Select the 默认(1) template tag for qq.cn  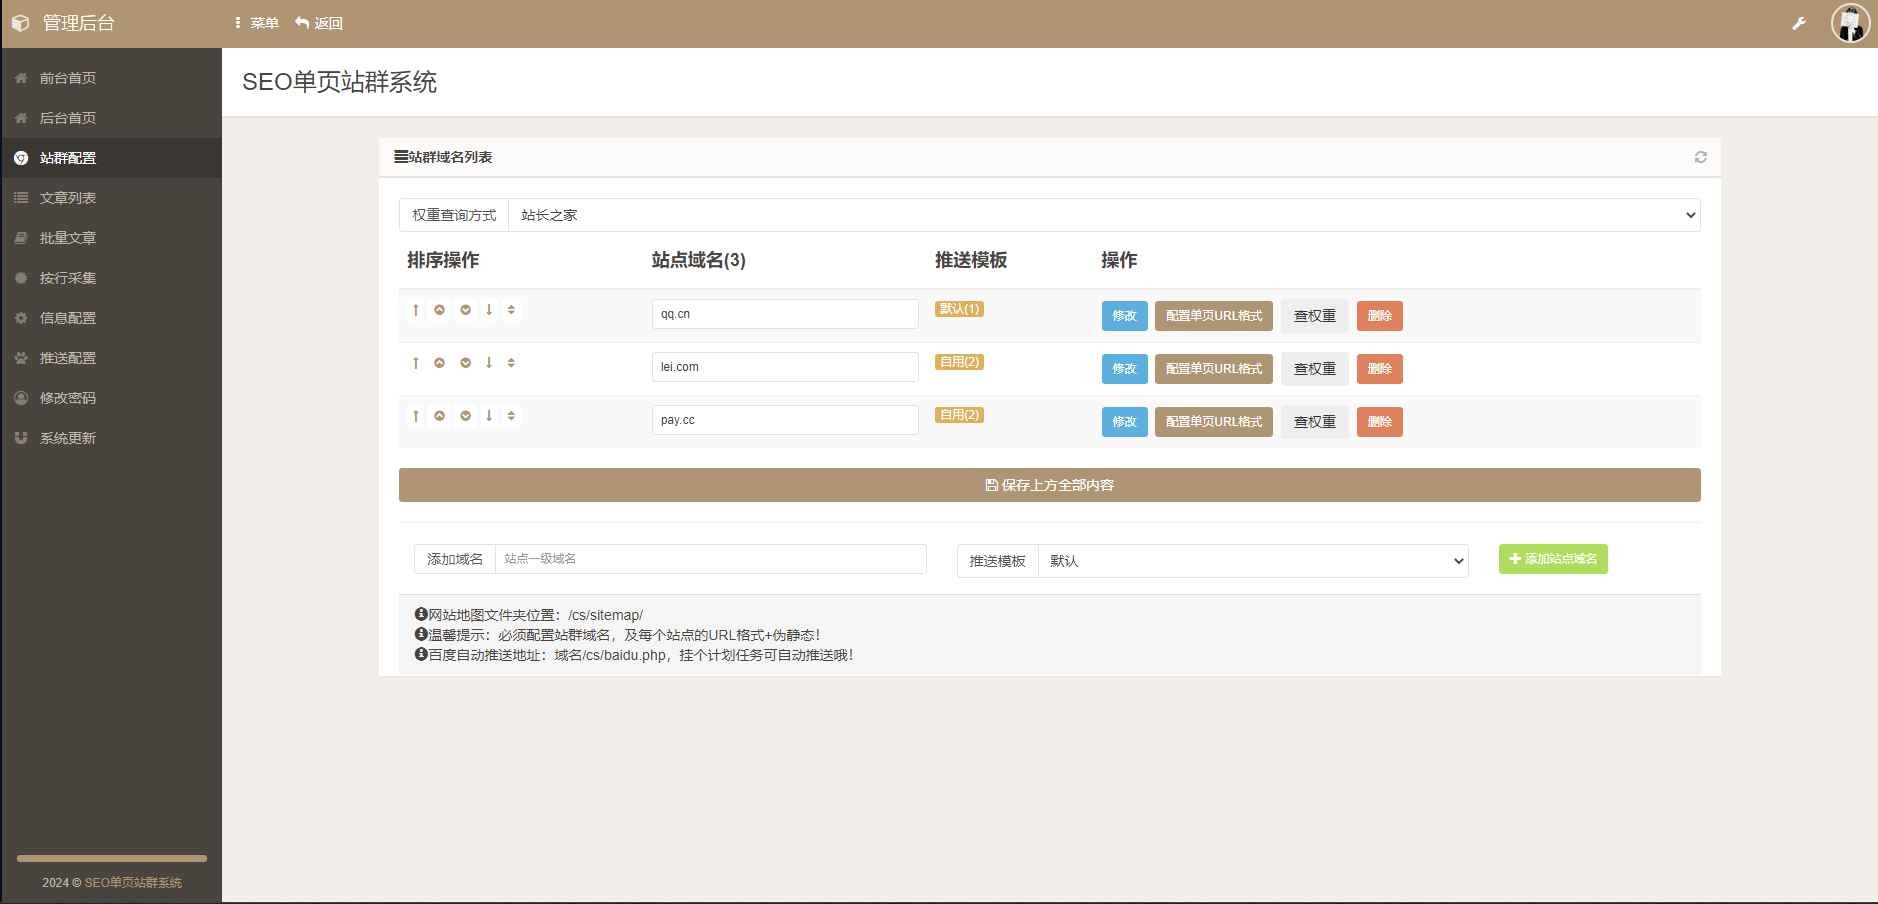(x=959, y=309)
